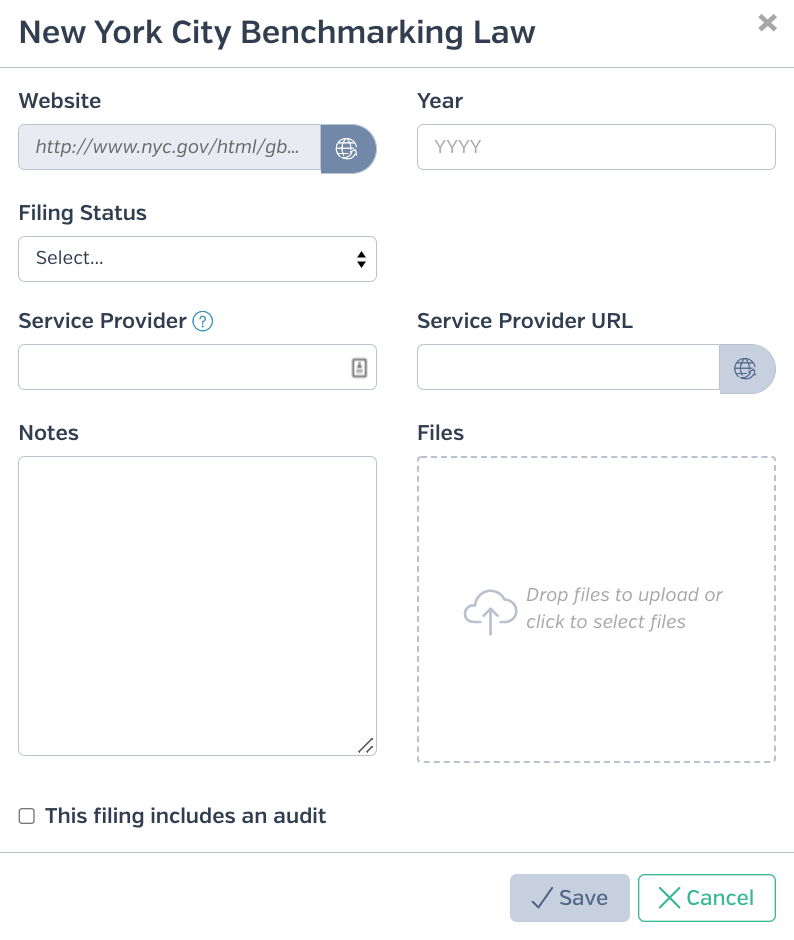
Task: Click contact card icon in Service Provider field
Action: coord(359,367)
